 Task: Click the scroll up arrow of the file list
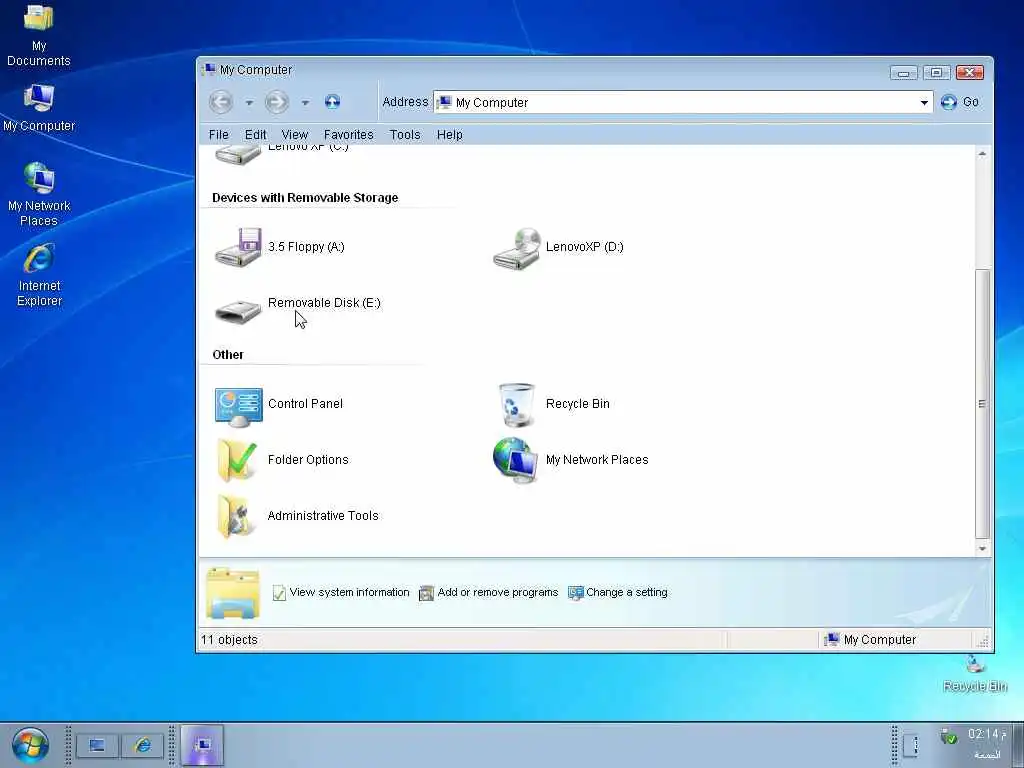point(982,154)
